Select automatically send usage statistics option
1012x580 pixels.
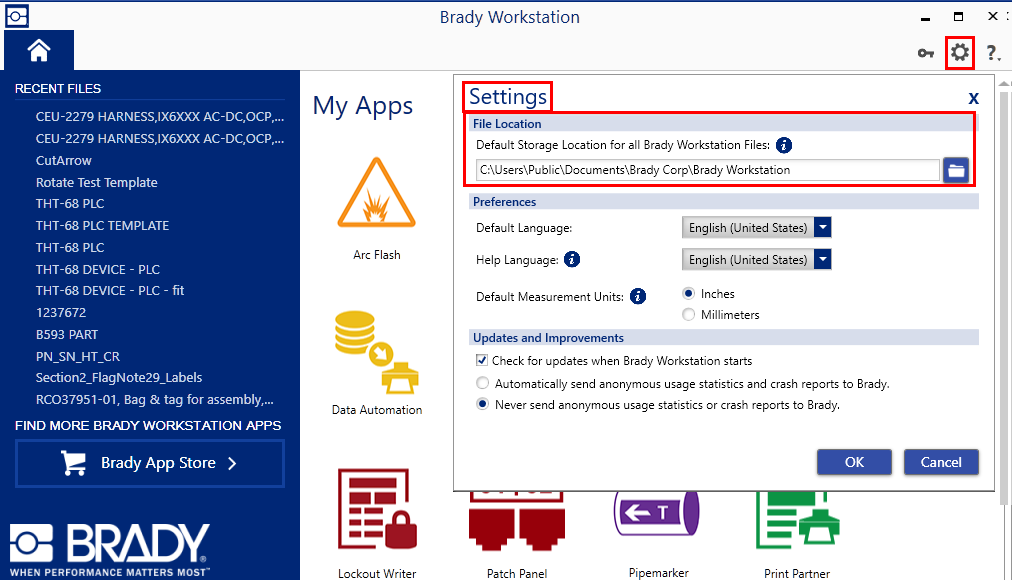[x=482, y=383]
